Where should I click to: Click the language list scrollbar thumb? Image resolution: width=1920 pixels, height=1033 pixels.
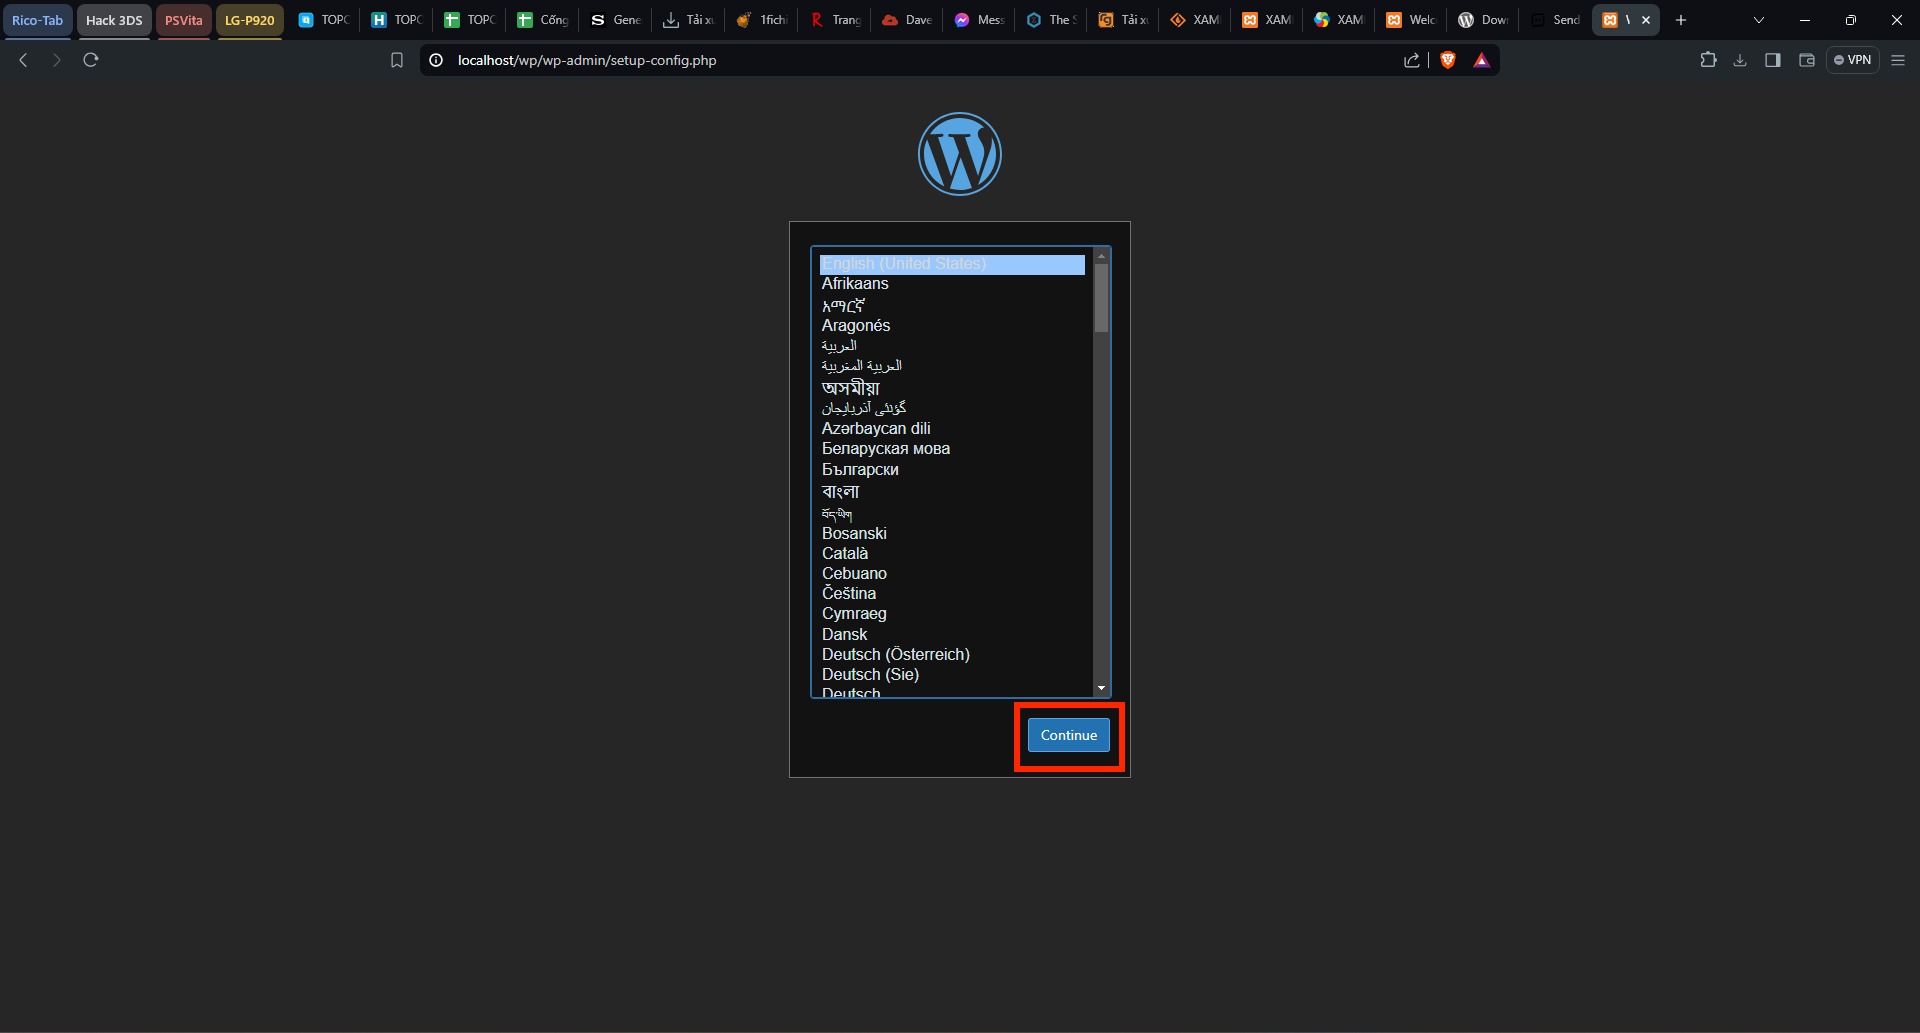point(1101,298)
